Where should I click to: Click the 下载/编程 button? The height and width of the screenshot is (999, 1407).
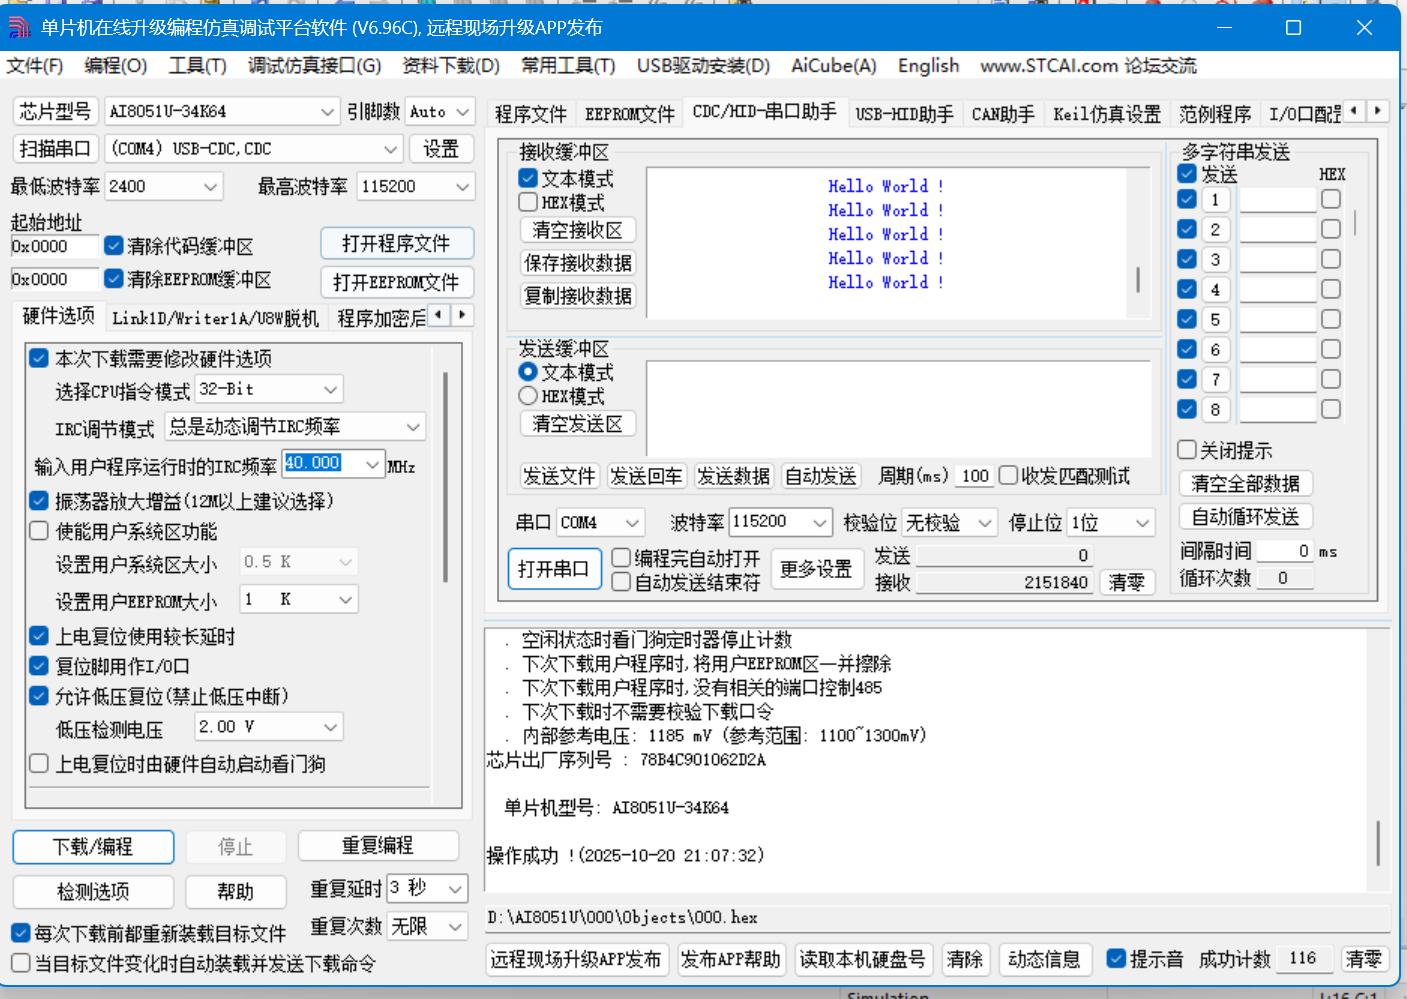coord(93,847)
